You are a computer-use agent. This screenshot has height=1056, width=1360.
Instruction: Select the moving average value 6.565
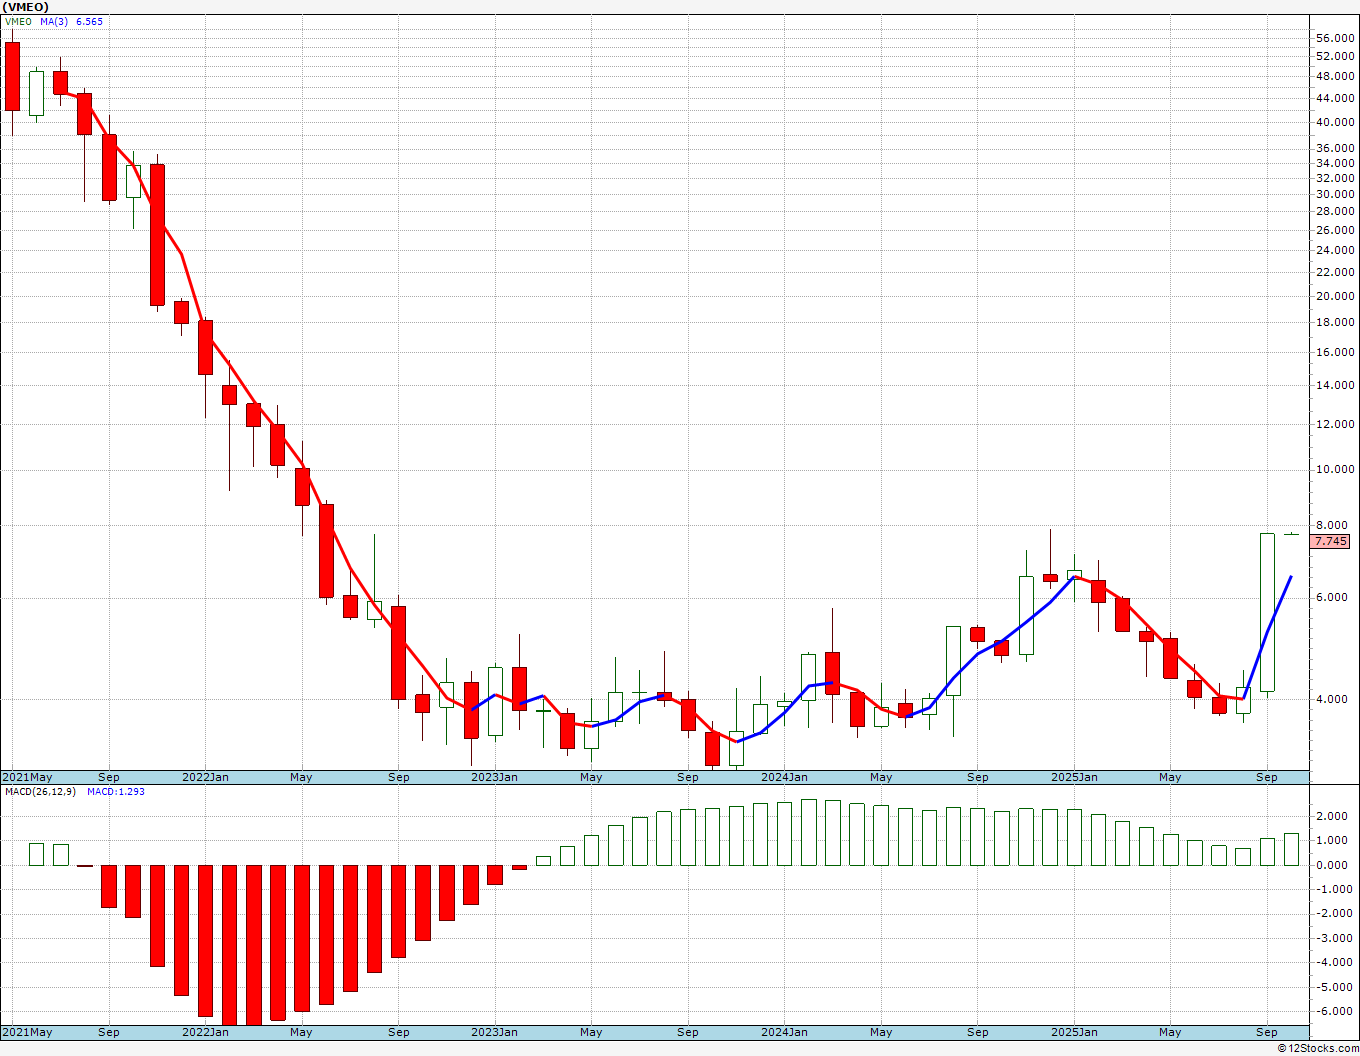(89, 21)
